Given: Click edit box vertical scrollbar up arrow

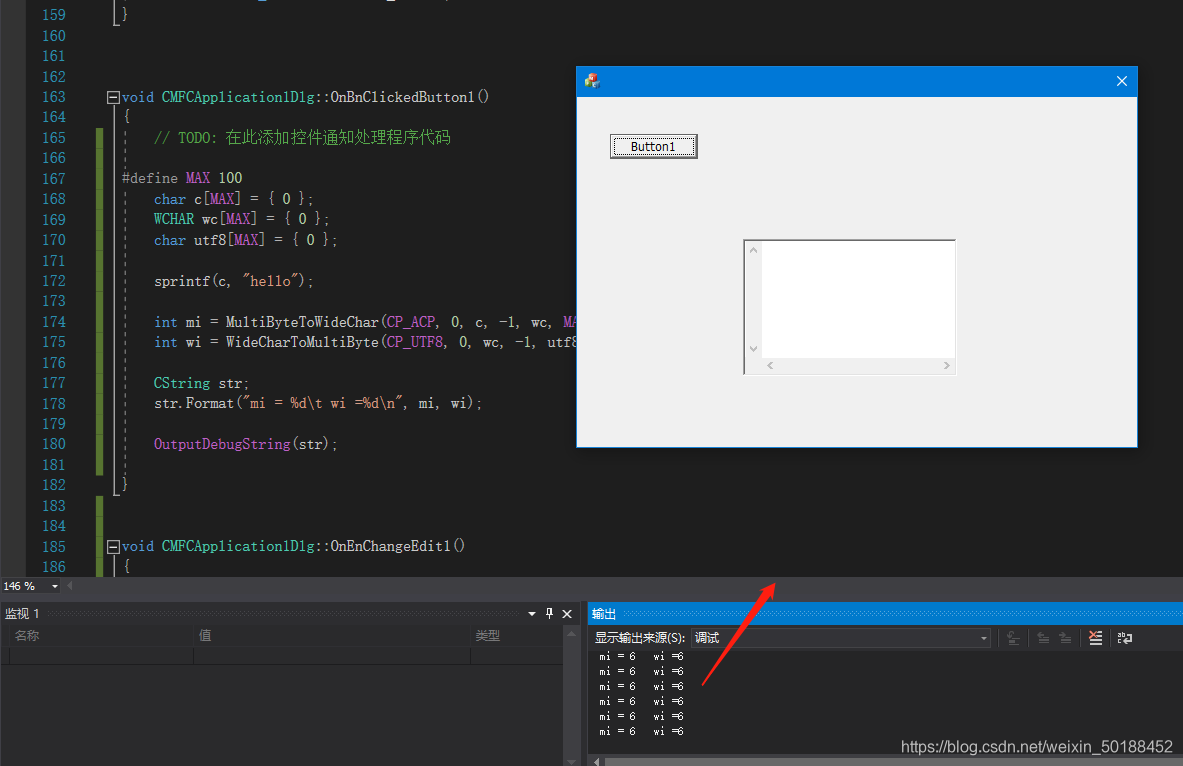Looking at the screenshot, I should pos(753,250).
